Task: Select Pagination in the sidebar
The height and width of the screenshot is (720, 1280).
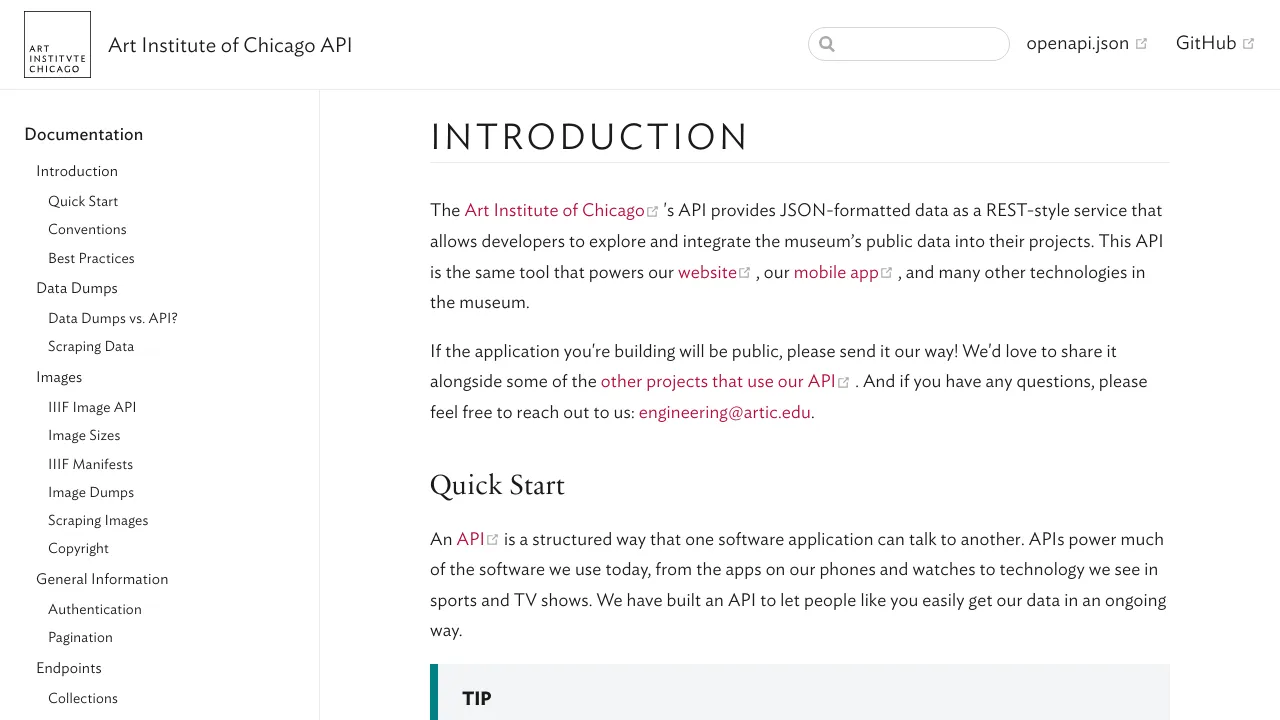Action: pyautogui.click(x=80, y=637)
